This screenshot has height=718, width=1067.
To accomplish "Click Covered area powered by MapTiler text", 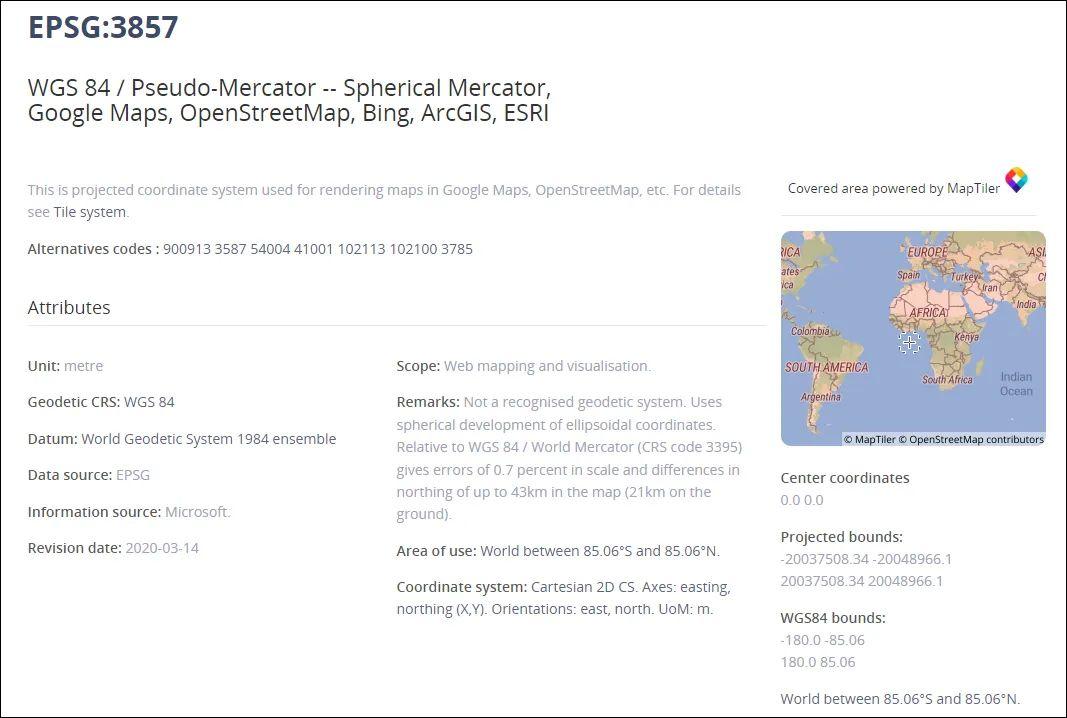I will coord(893,189).
